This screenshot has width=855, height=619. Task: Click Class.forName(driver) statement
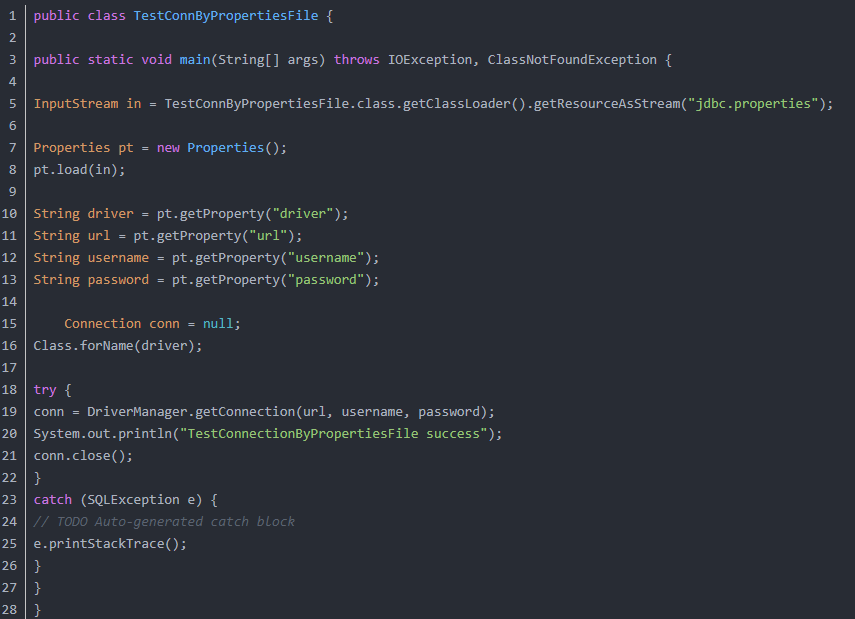(x=118, y=346)
